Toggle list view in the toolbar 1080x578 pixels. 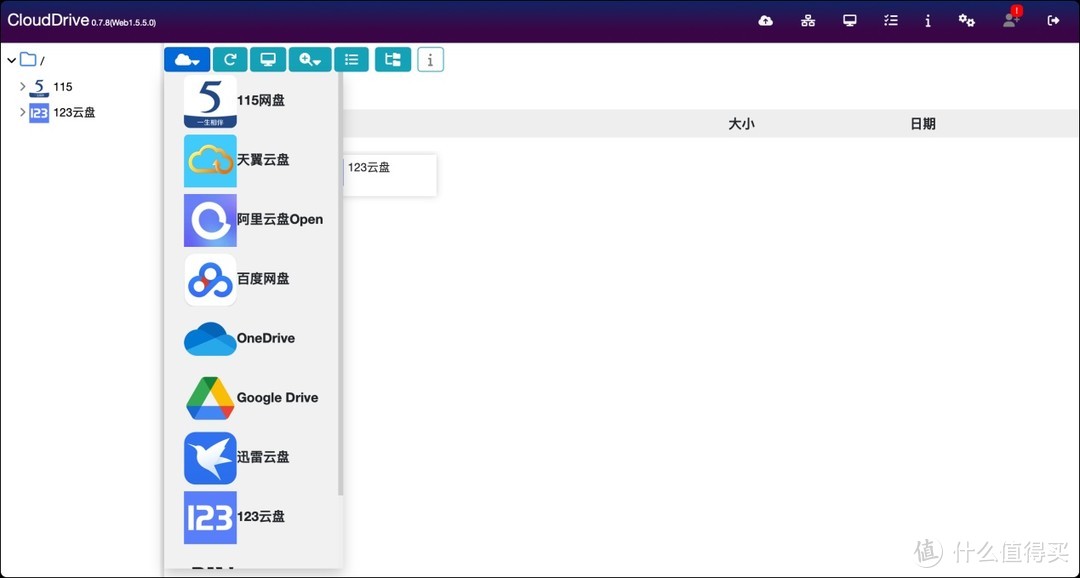(351, 59)
